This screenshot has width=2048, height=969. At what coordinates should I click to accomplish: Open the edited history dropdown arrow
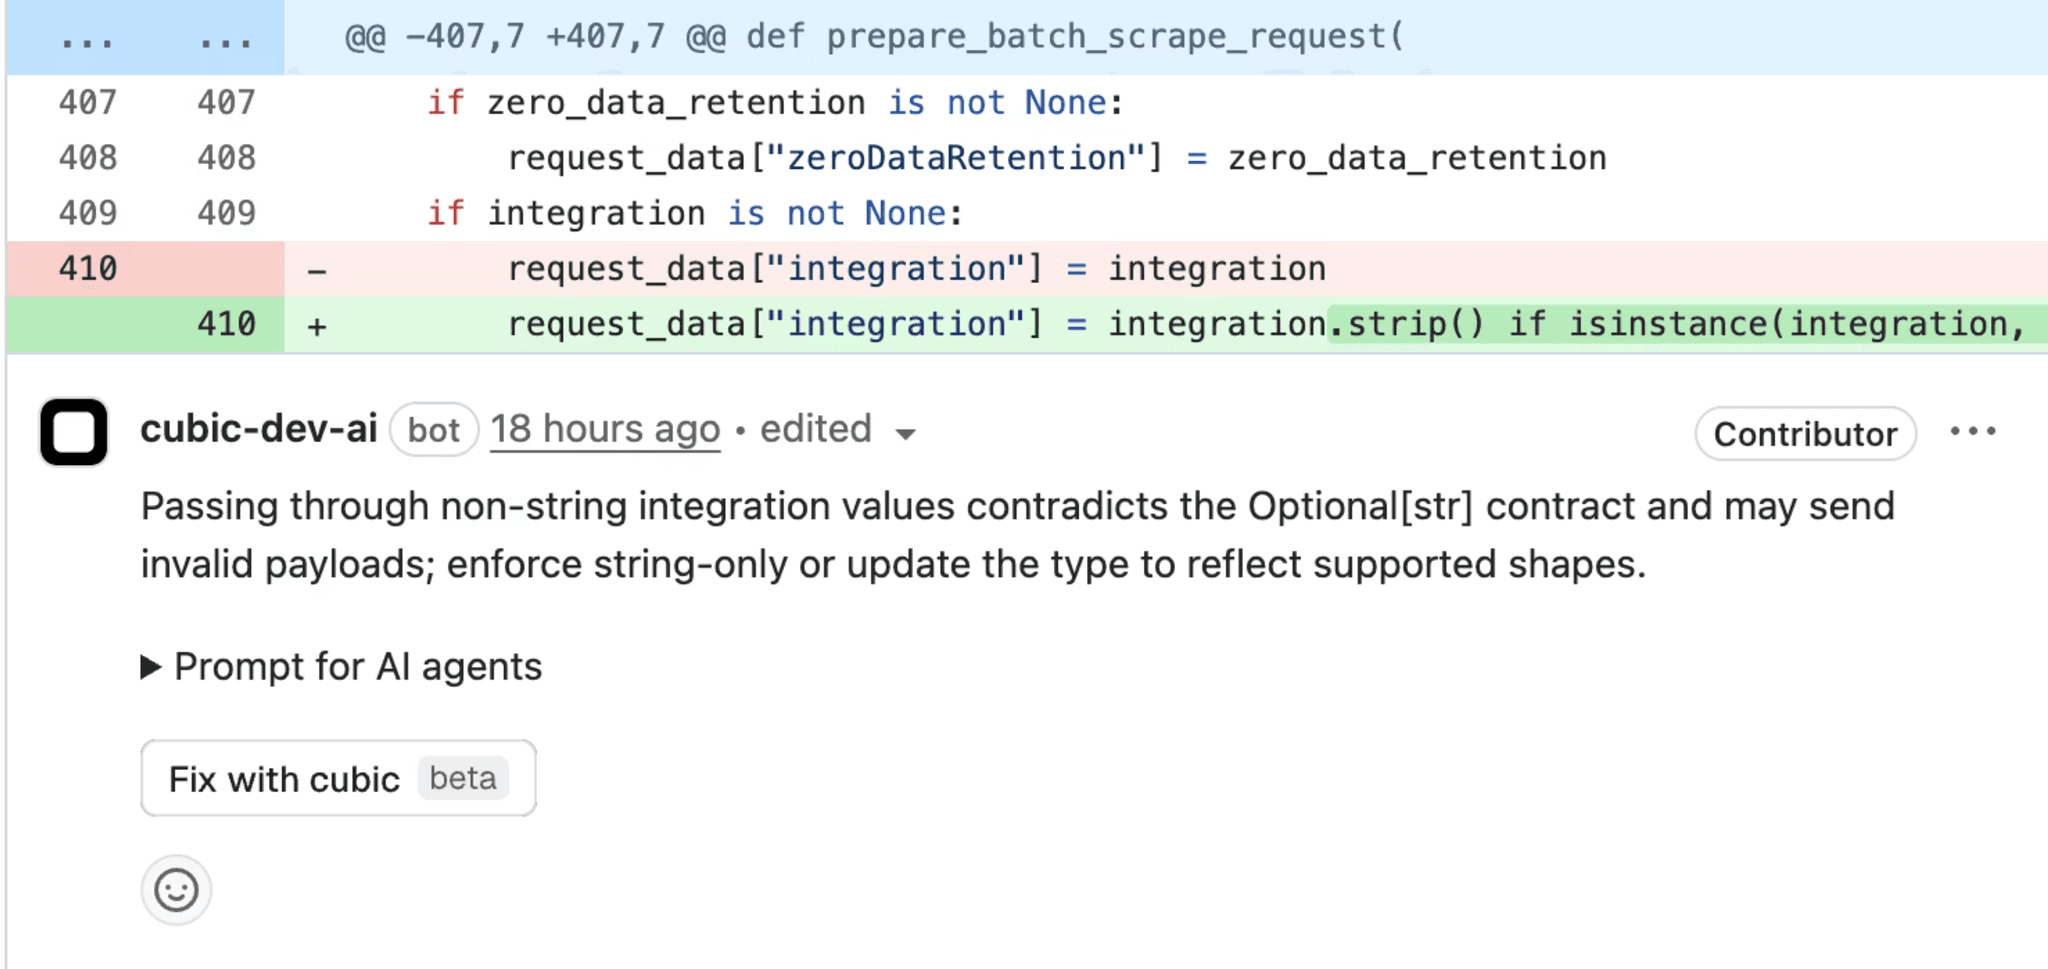pyautogui.click(x=905, y=434)
